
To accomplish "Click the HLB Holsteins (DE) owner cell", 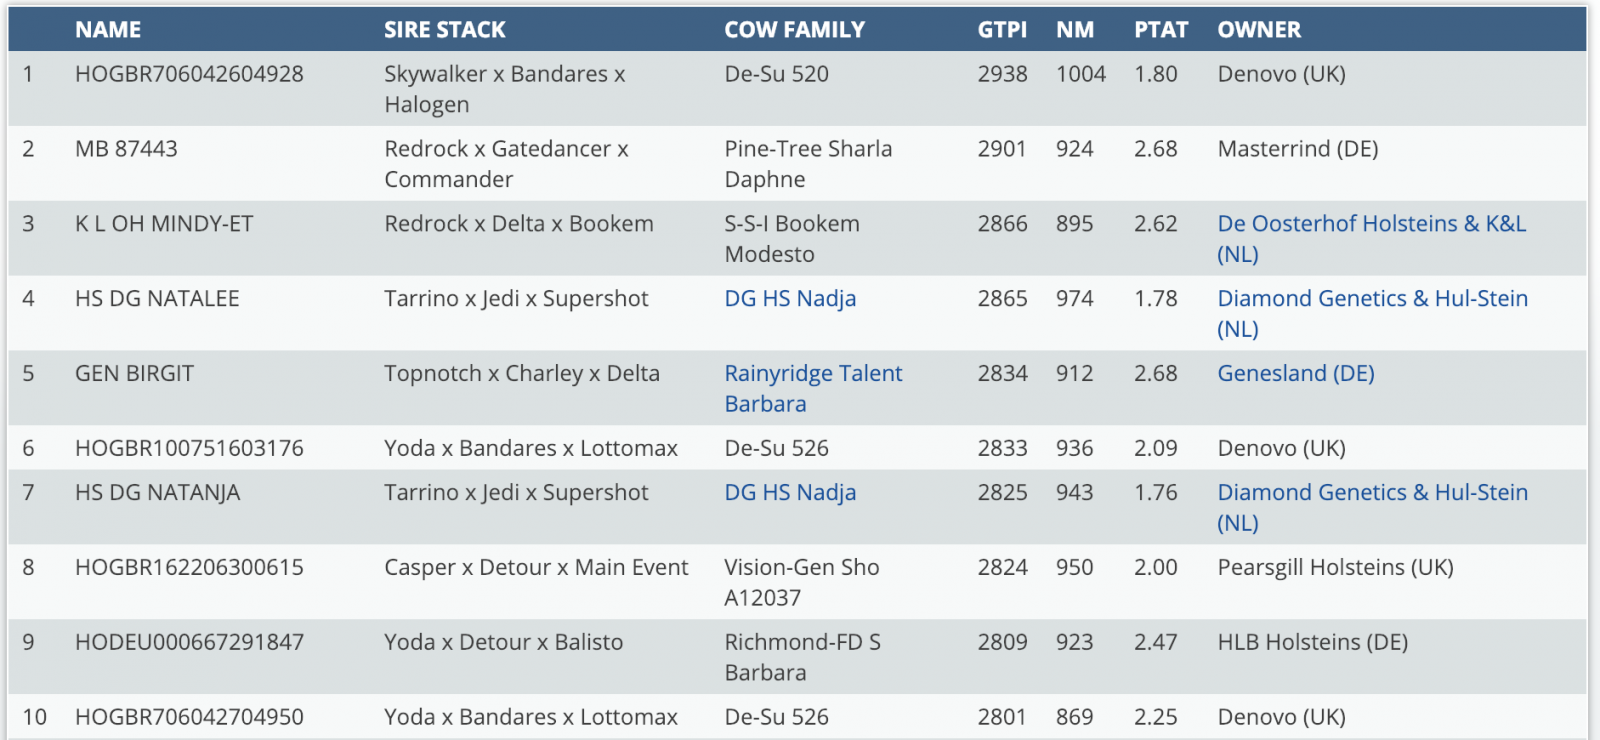I will pyautogui.click(x=1312, y=643).
